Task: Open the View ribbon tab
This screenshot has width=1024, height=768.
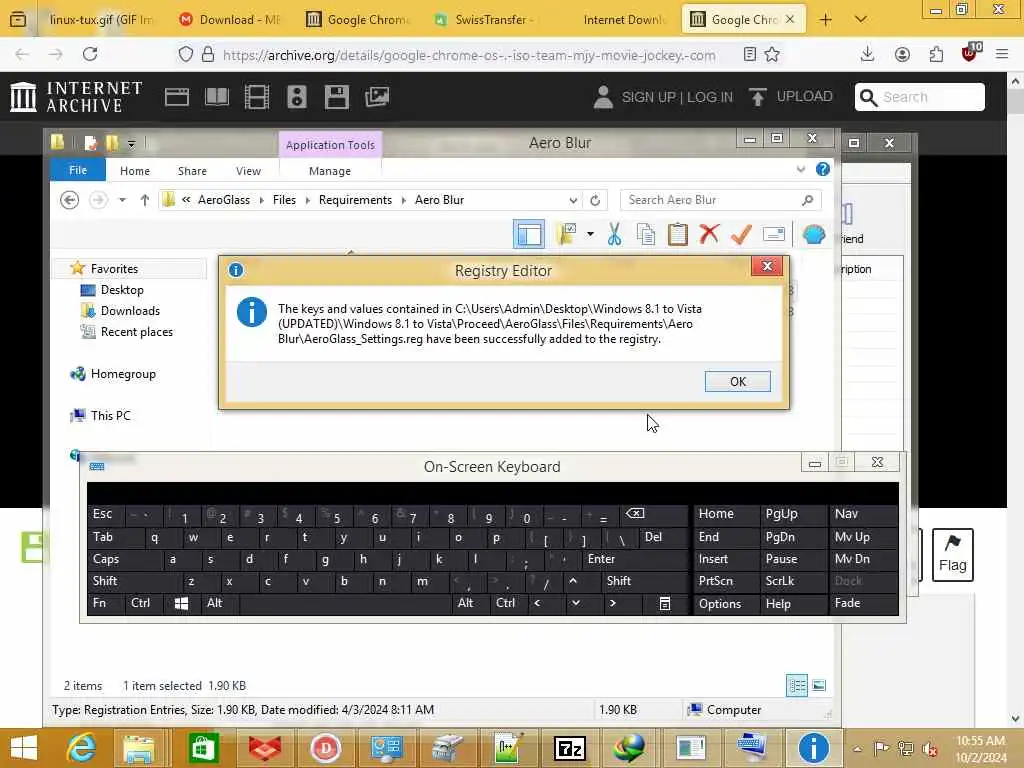Action: tap(248, 170)
